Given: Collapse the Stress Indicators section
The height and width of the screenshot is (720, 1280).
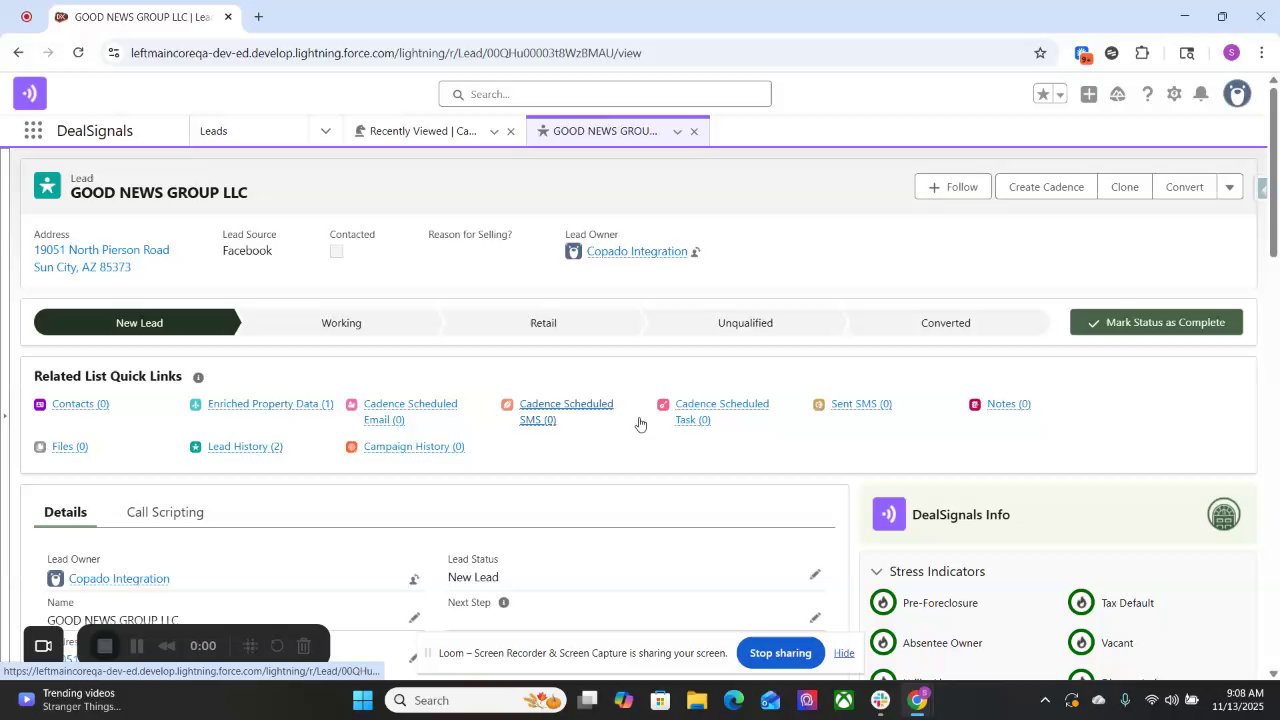Looking at the screenshot, I should (876, 572).
